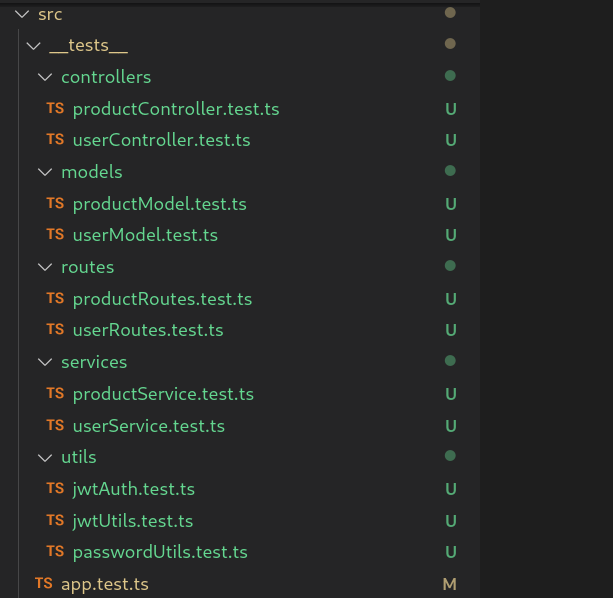This screenshot has height=598, width=613.
Task: Click TS icon beside userService.test.ts
Action: (x=55, y=426)
